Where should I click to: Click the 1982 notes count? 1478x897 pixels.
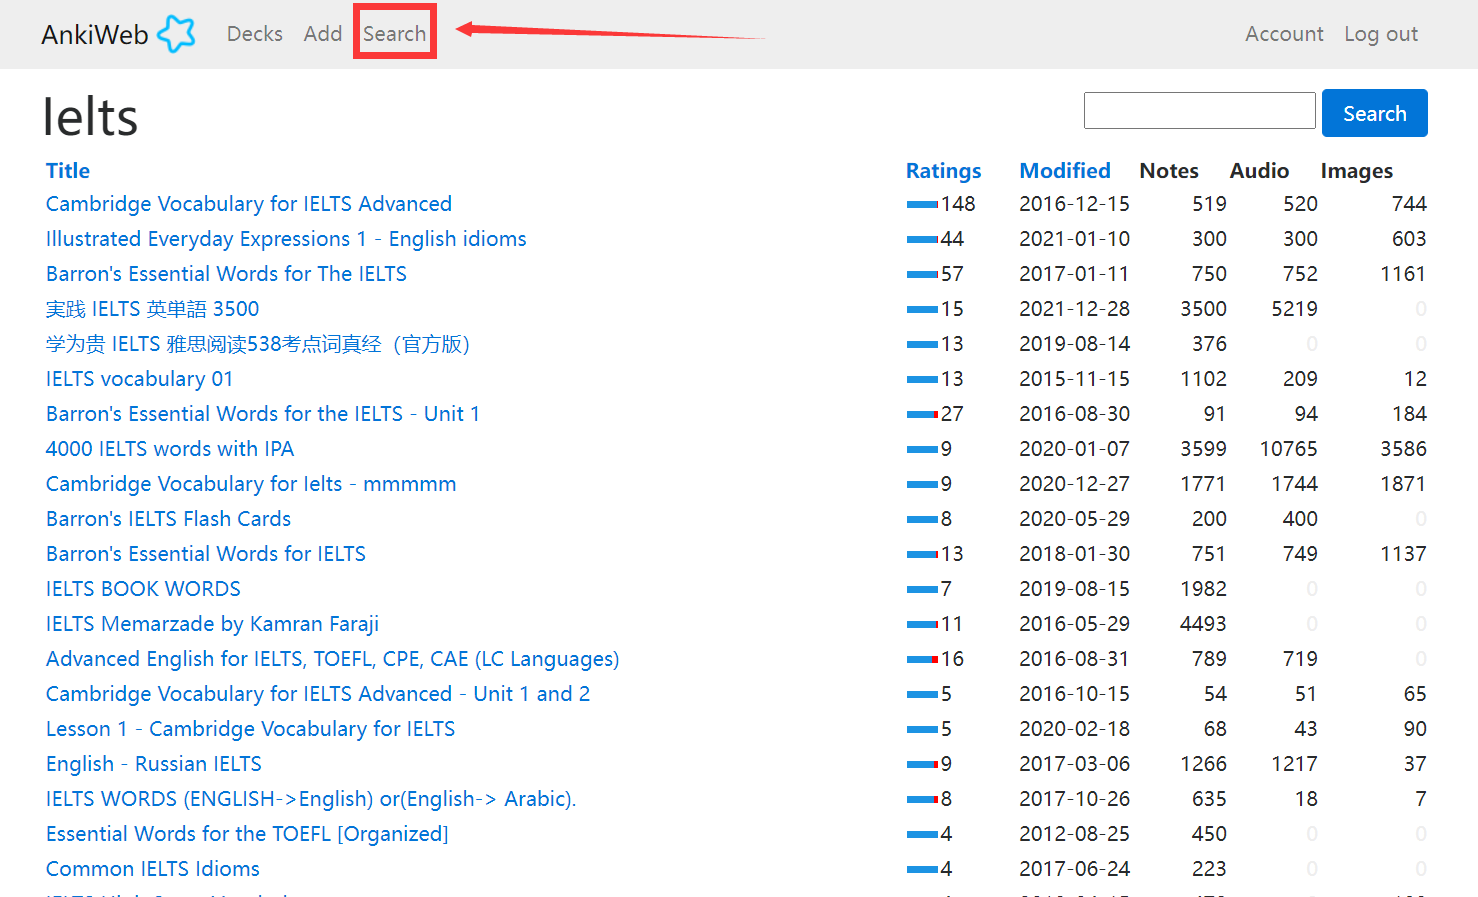coord(1204,589)
